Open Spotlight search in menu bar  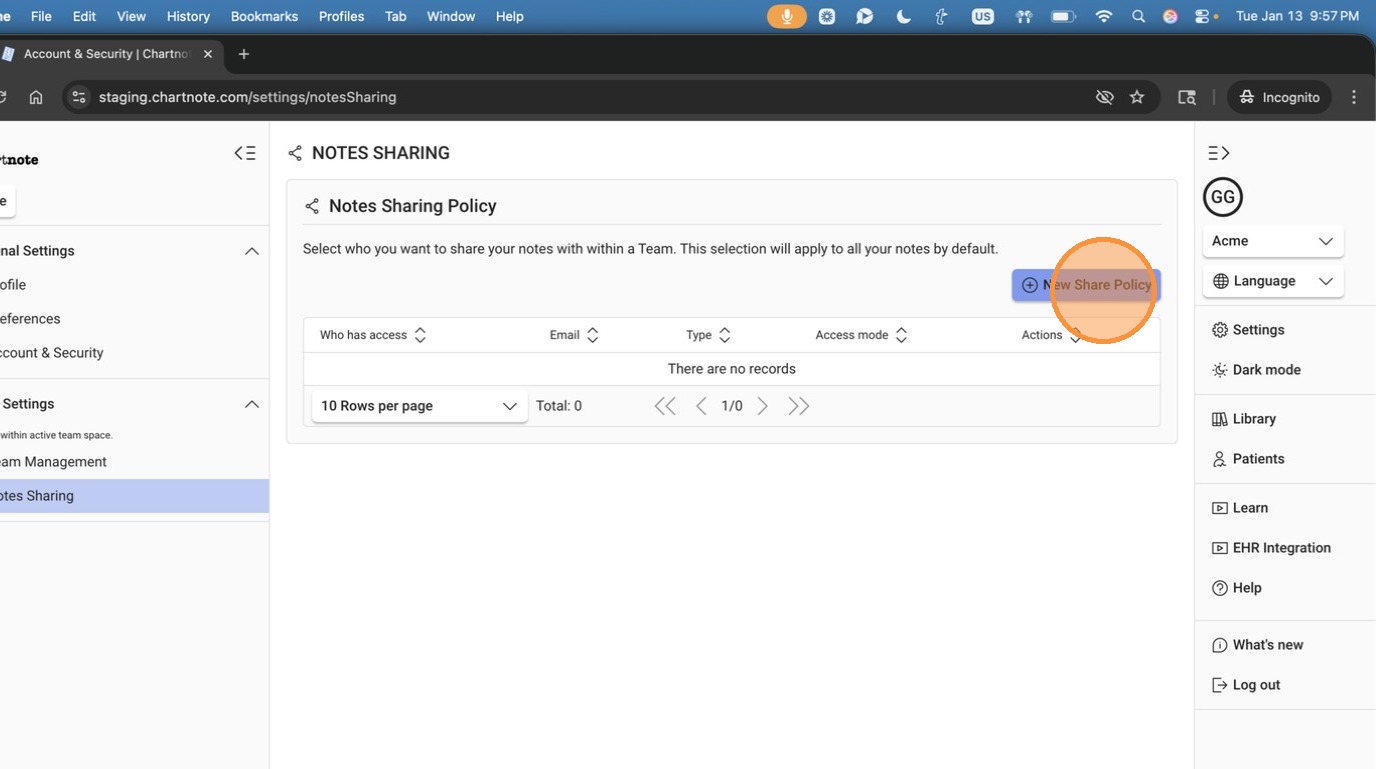click(1138, 16)
